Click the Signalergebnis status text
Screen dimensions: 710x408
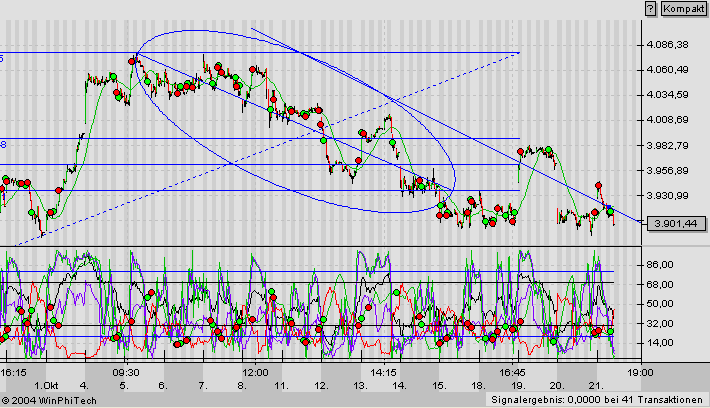pos(597,400)
